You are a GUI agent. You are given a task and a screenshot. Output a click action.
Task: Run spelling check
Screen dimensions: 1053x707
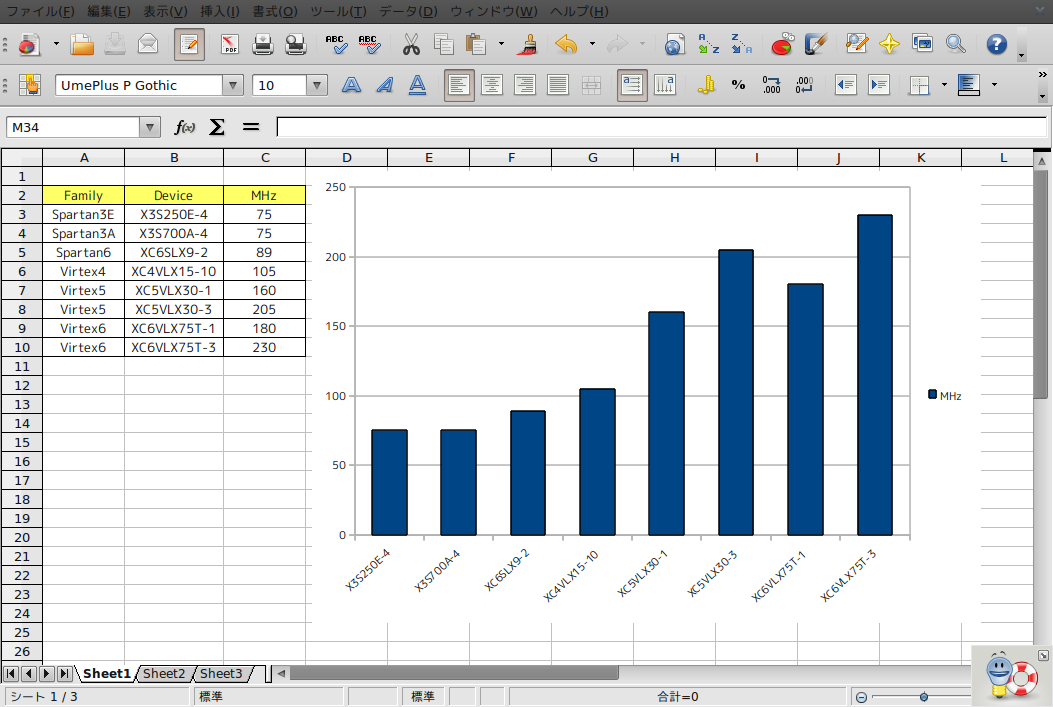[336, 45]
